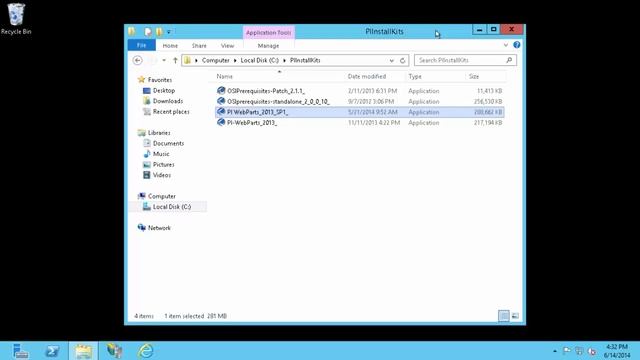
Task: Open the Recycle Bin on the desktop
Action: [x=16, y=19]
